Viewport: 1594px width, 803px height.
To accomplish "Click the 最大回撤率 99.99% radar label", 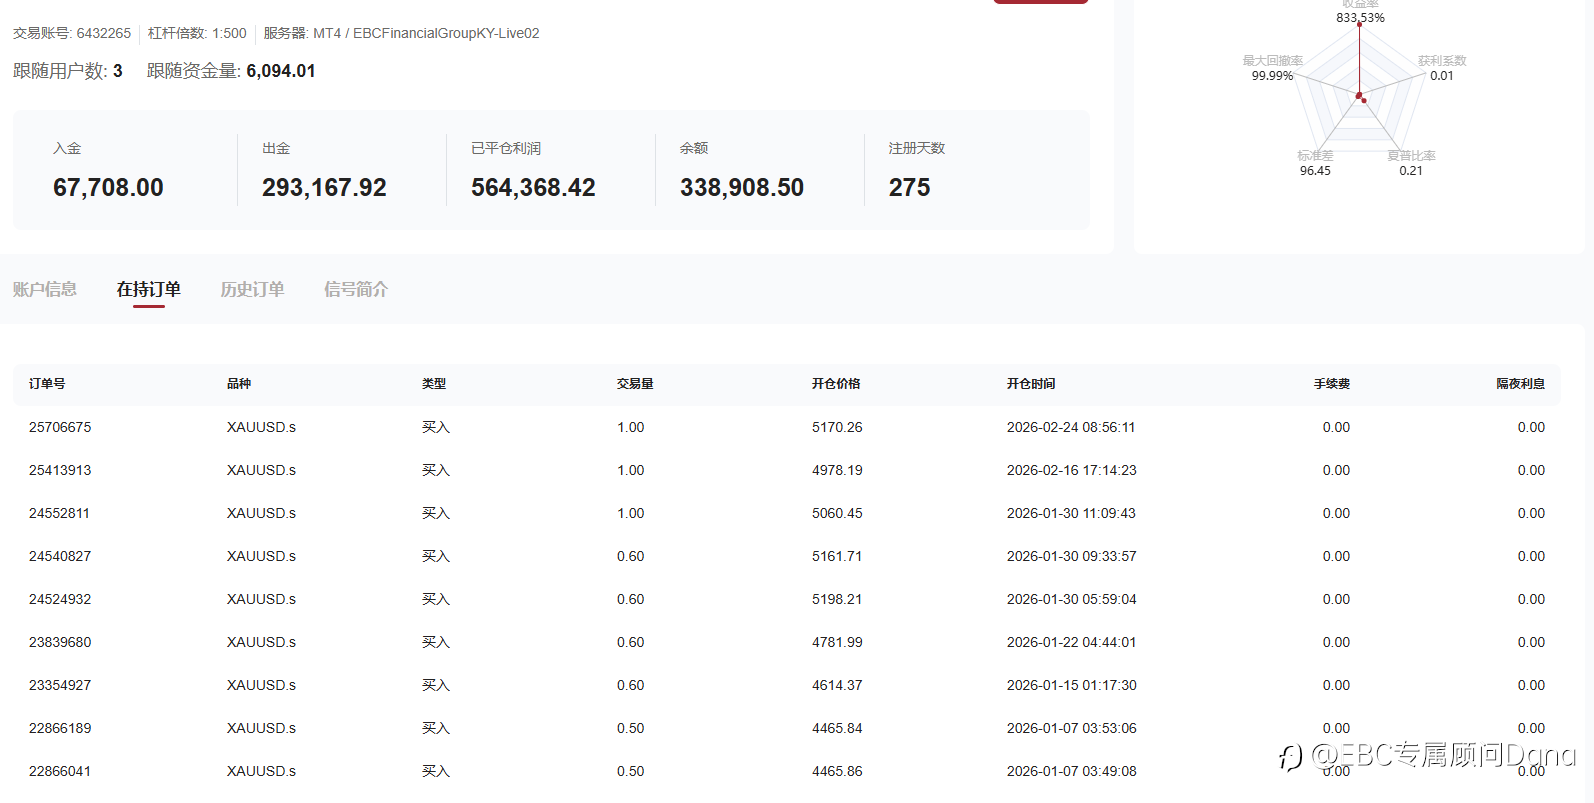I will tap(1273, 68).
